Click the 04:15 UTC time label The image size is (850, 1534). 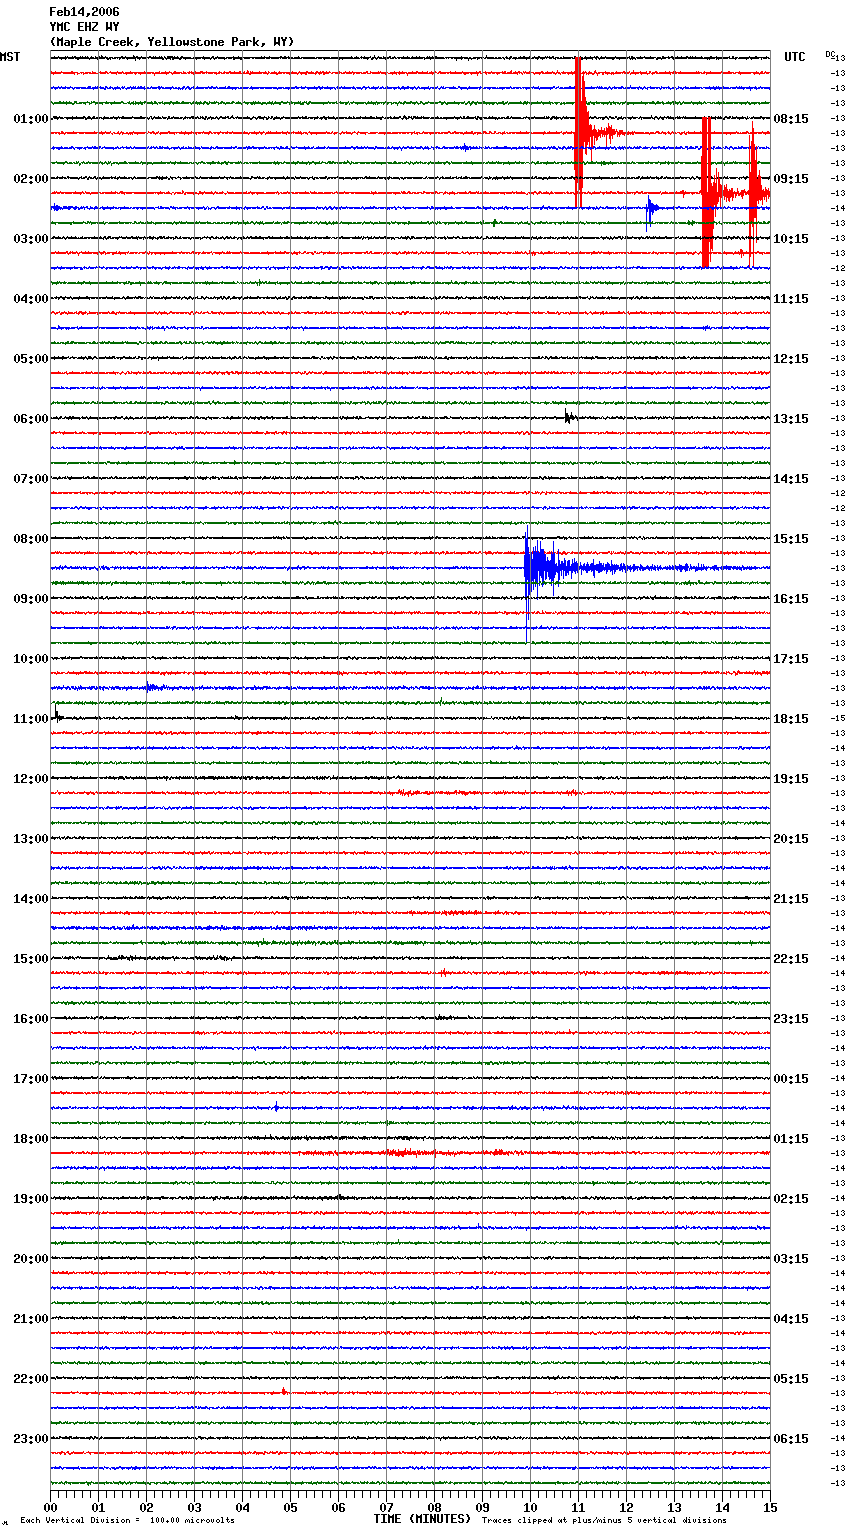[791, 1319]
